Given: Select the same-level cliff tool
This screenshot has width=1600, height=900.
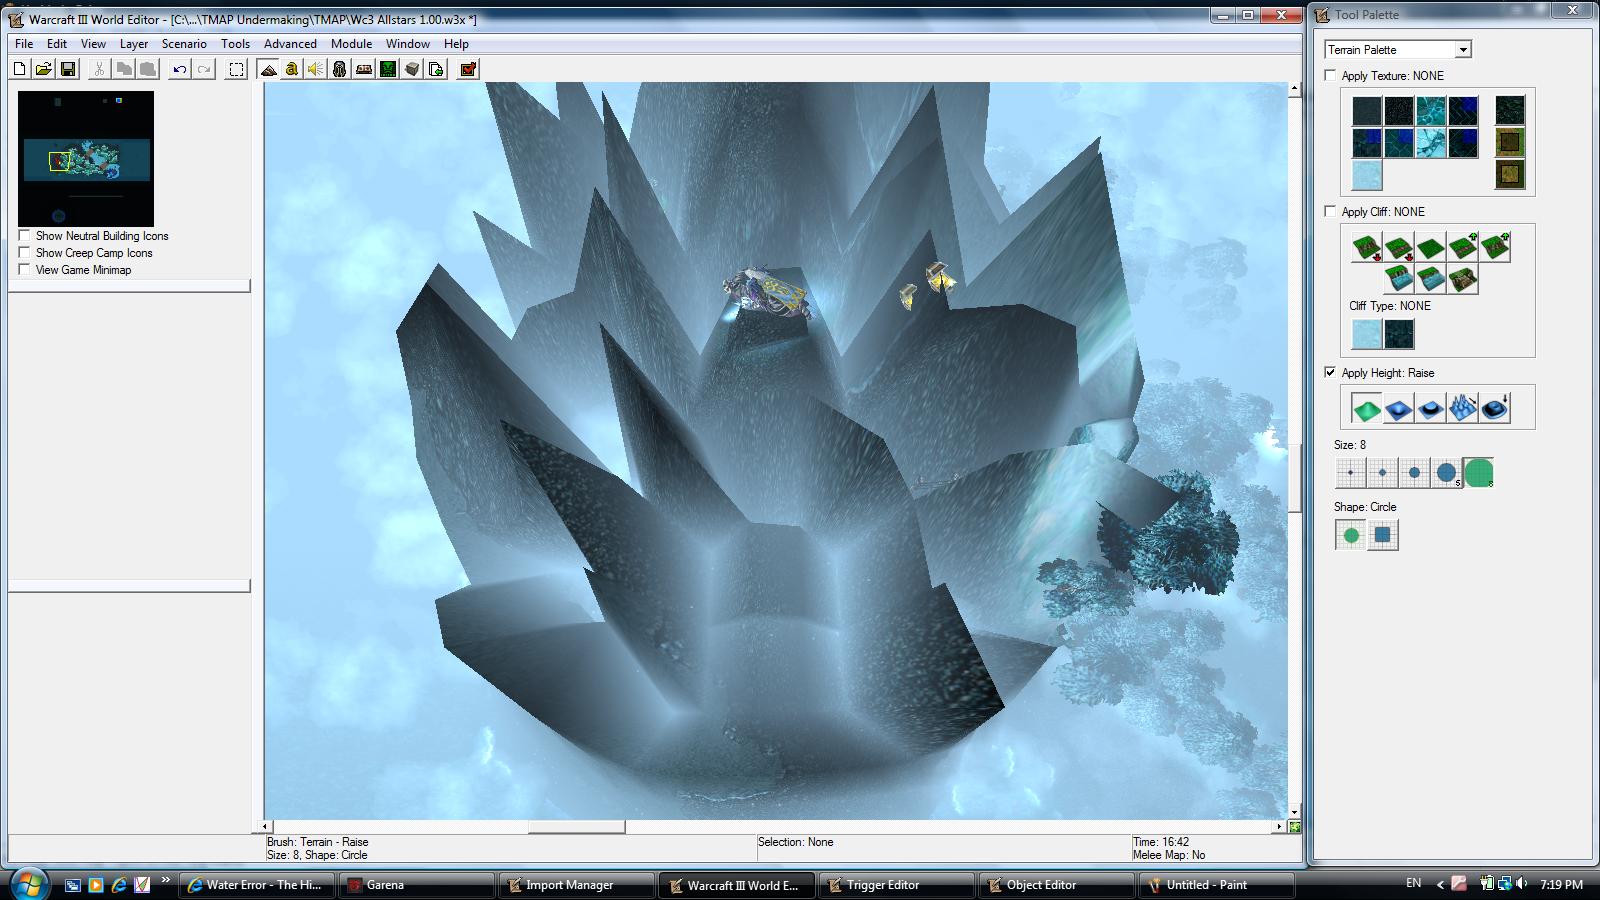Looking at the screenshot, I should coord(1430,247).
